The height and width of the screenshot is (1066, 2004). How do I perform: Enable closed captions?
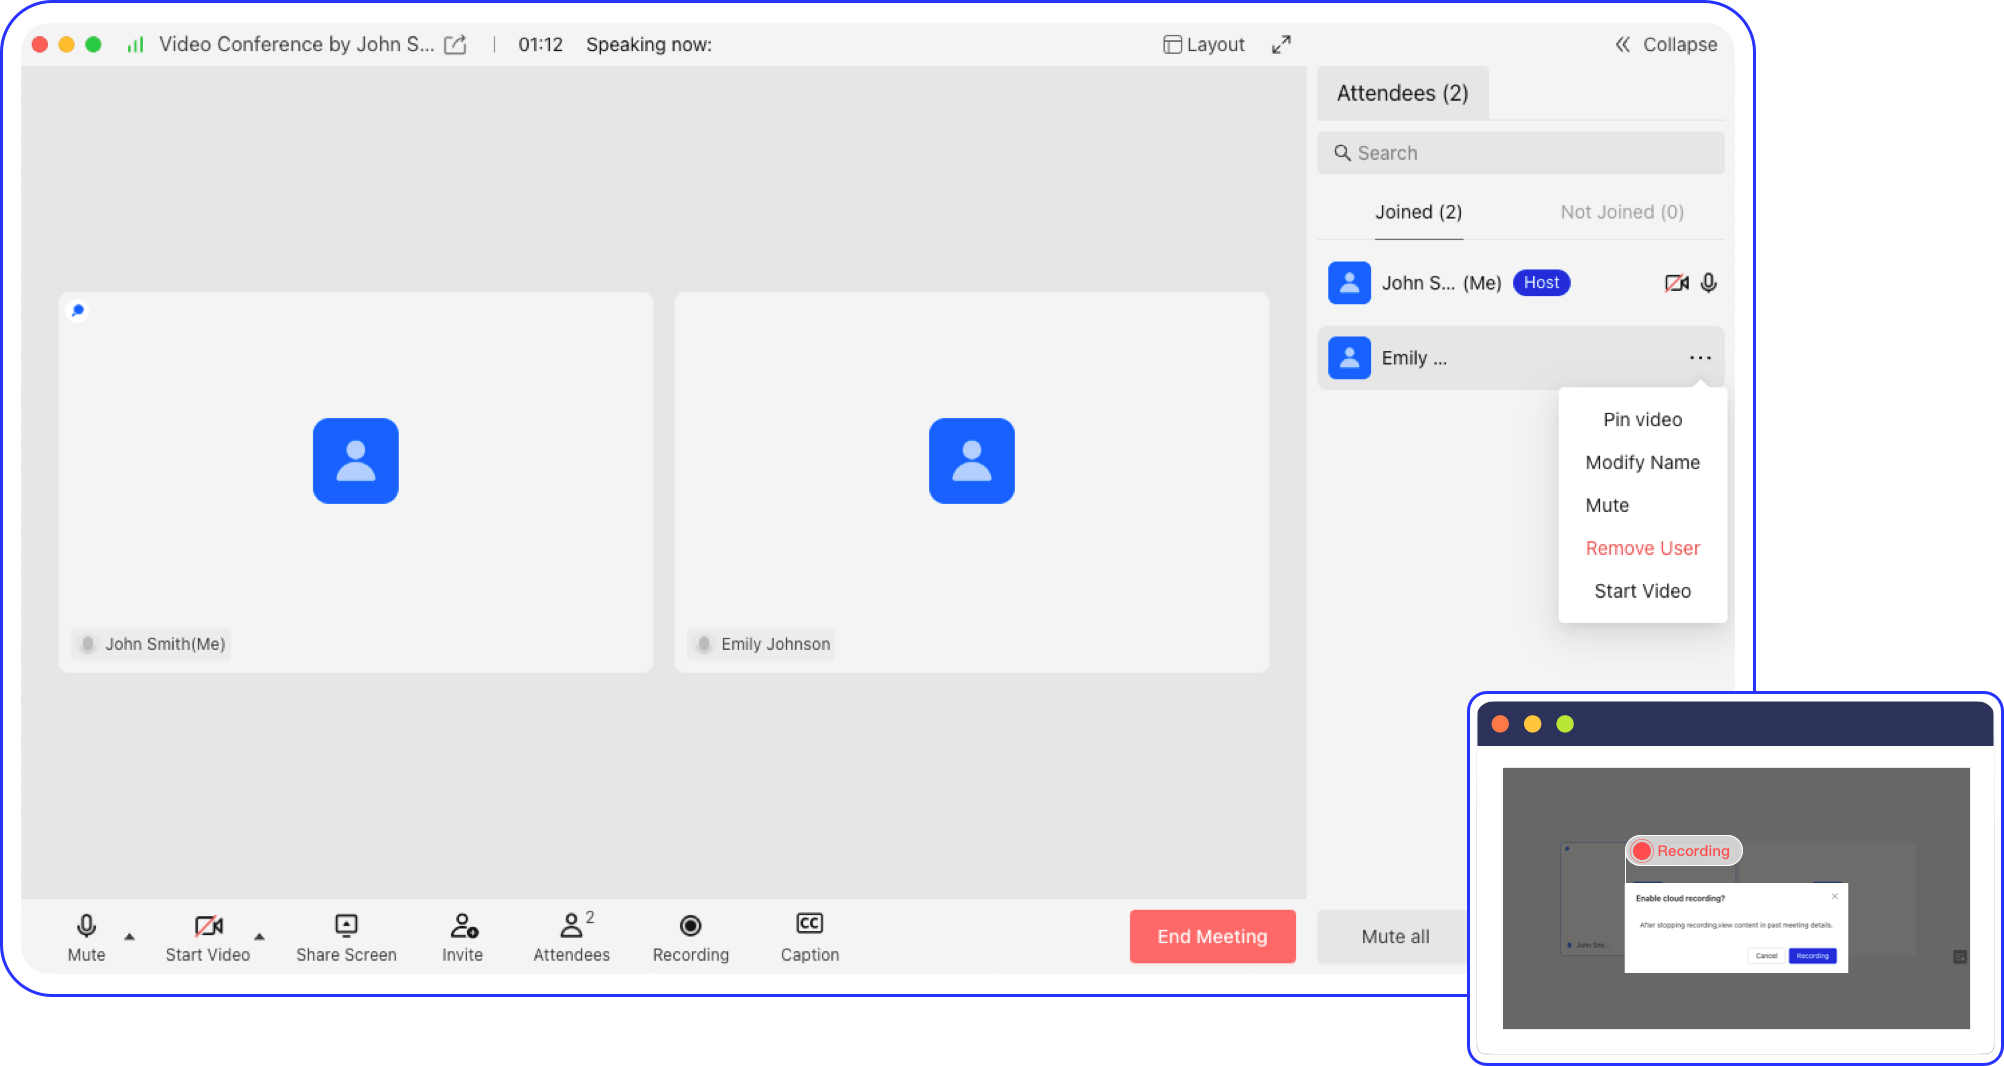(x=808, y=936)
